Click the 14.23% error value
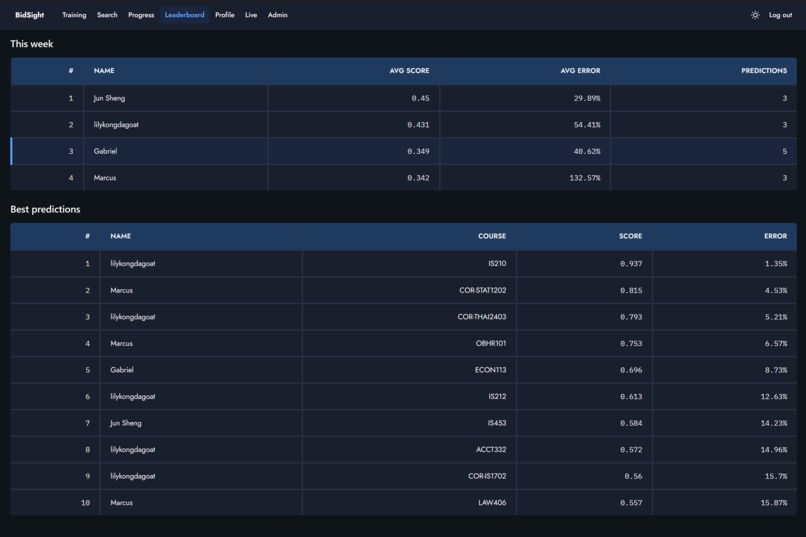 click(x=774, y=423)
